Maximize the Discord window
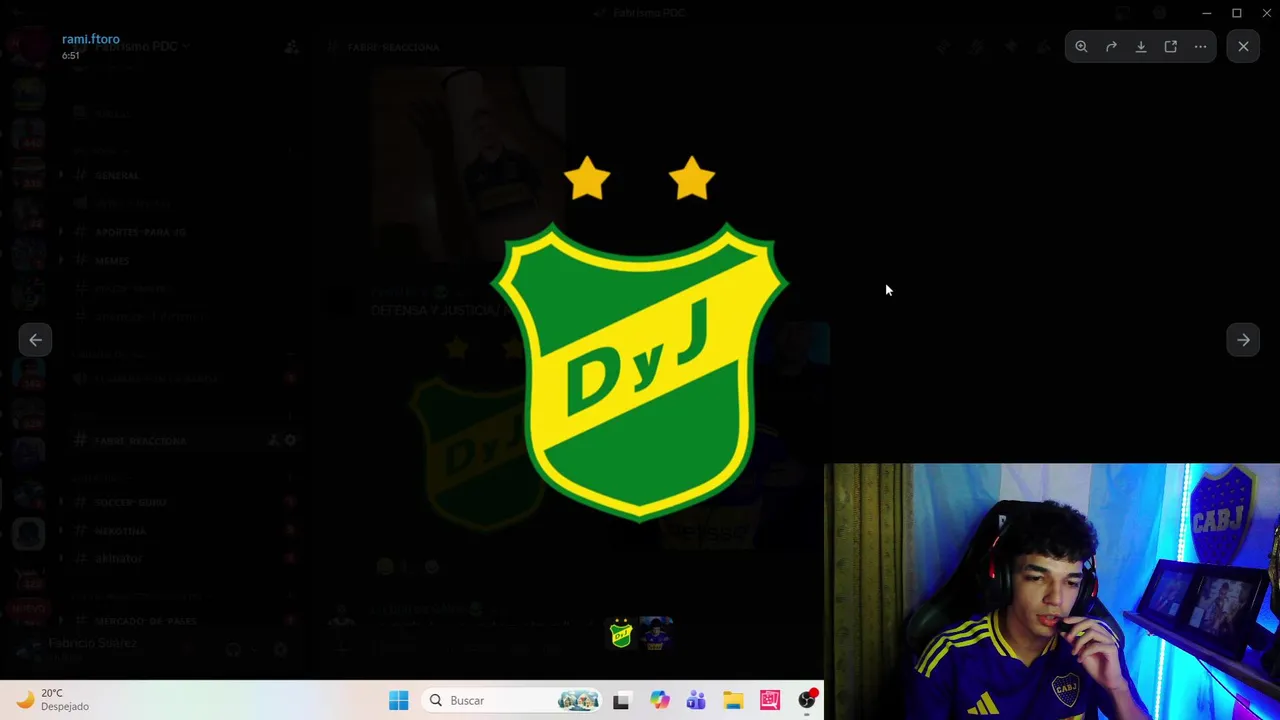 click(1237, 13)
